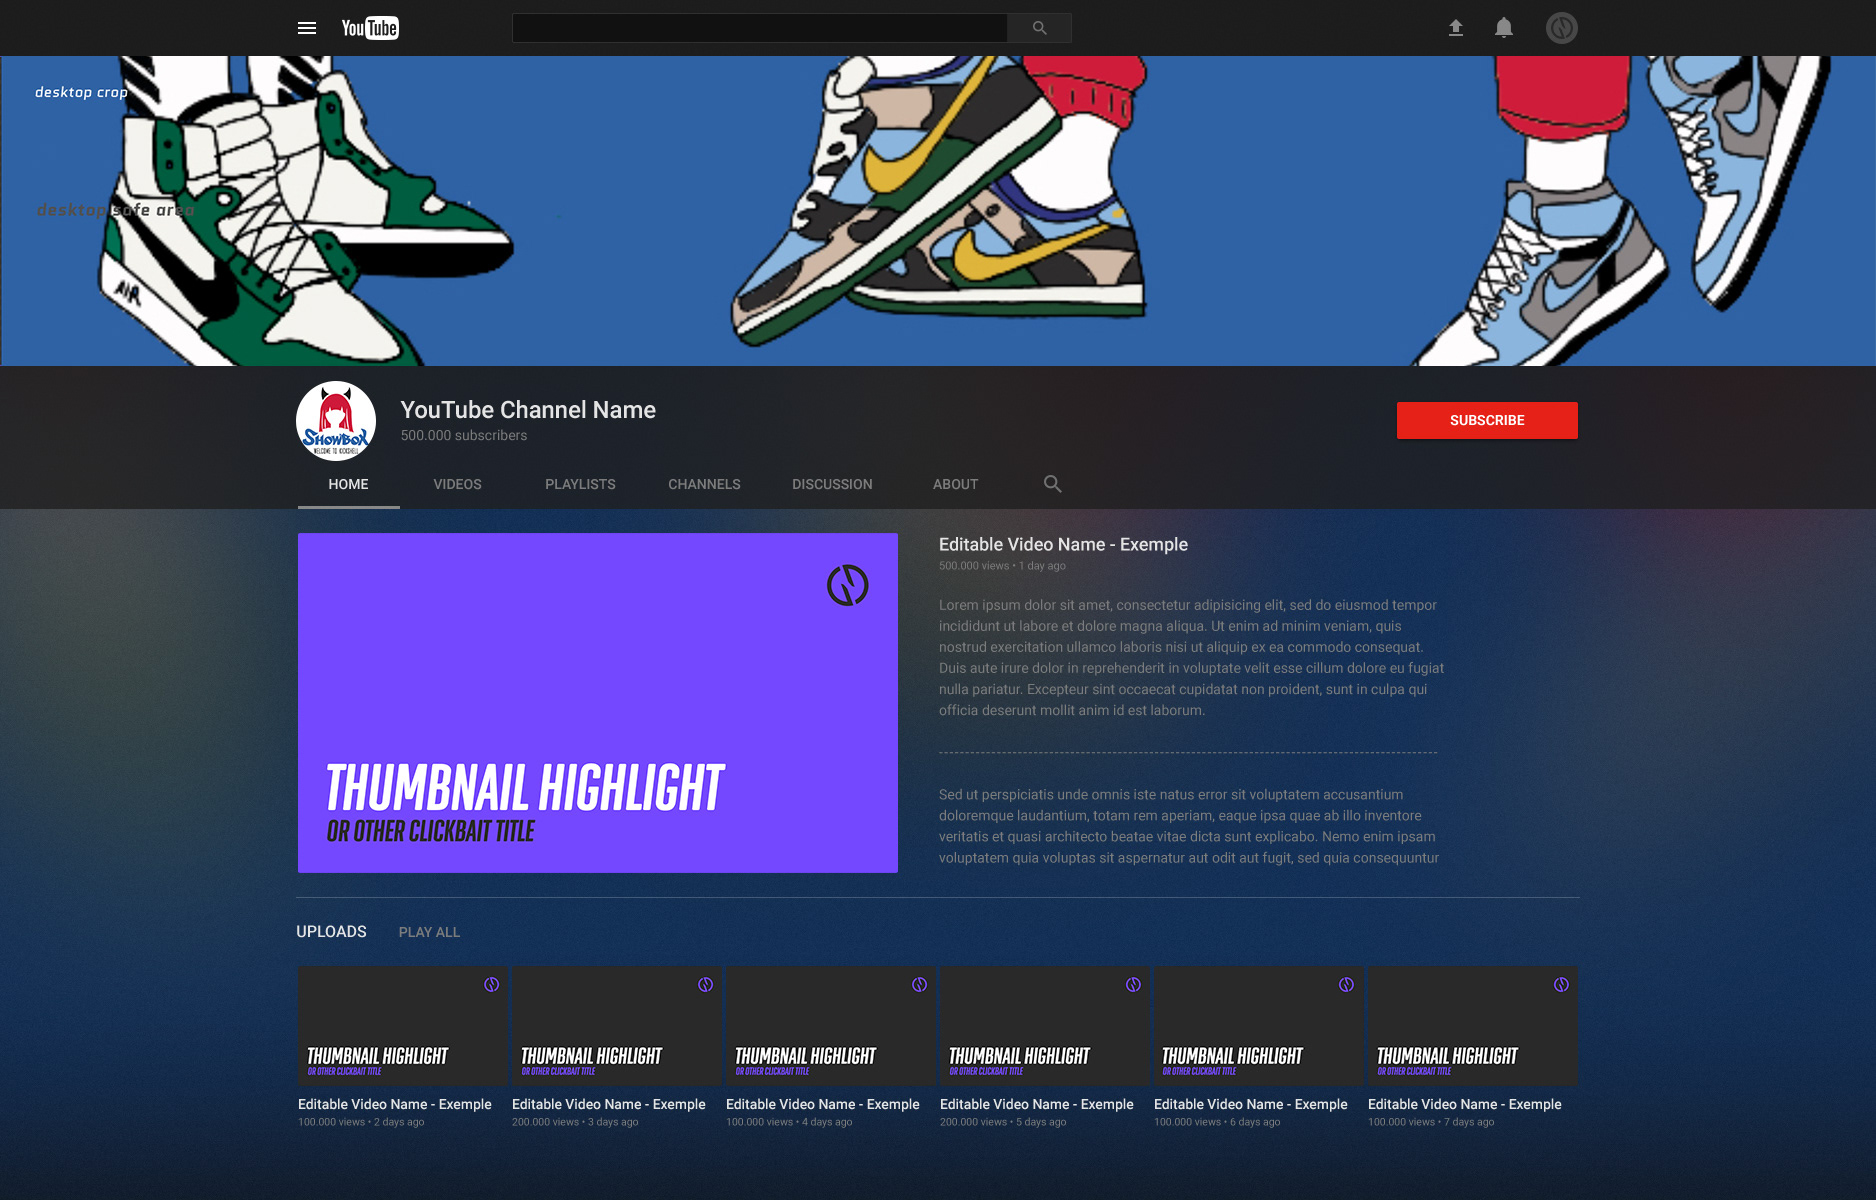Click the logo on the featured thumbnail
1876x1200 pixels.
point(847,585)
